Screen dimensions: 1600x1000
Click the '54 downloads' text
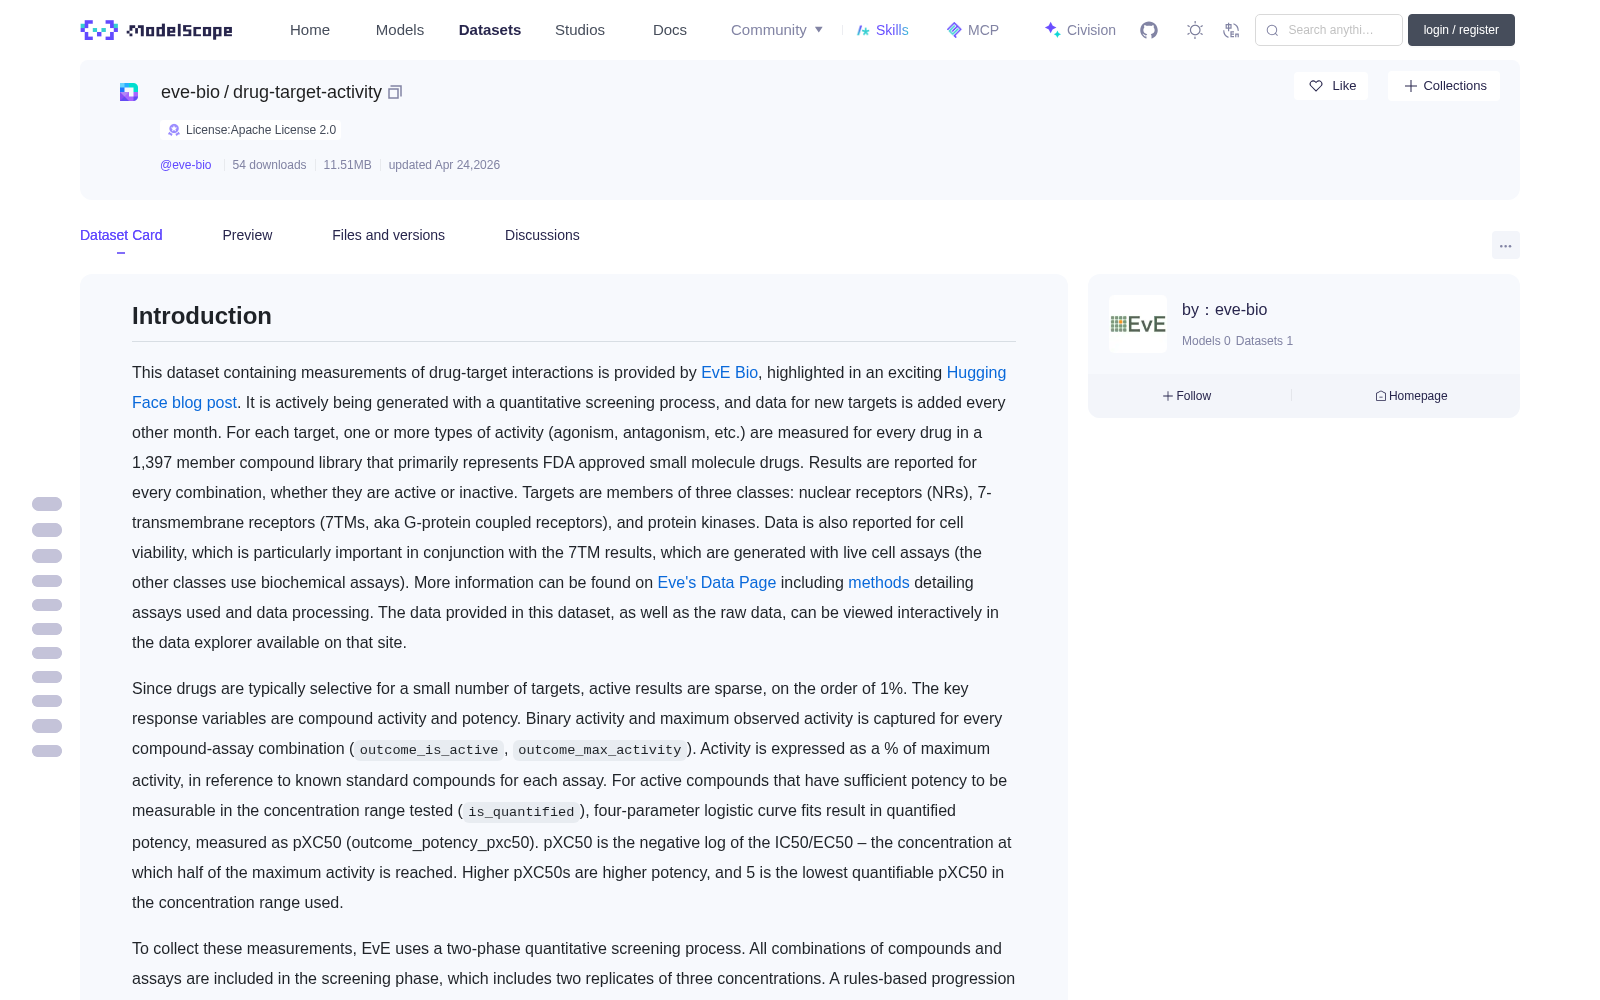click(x=269, y=165)
